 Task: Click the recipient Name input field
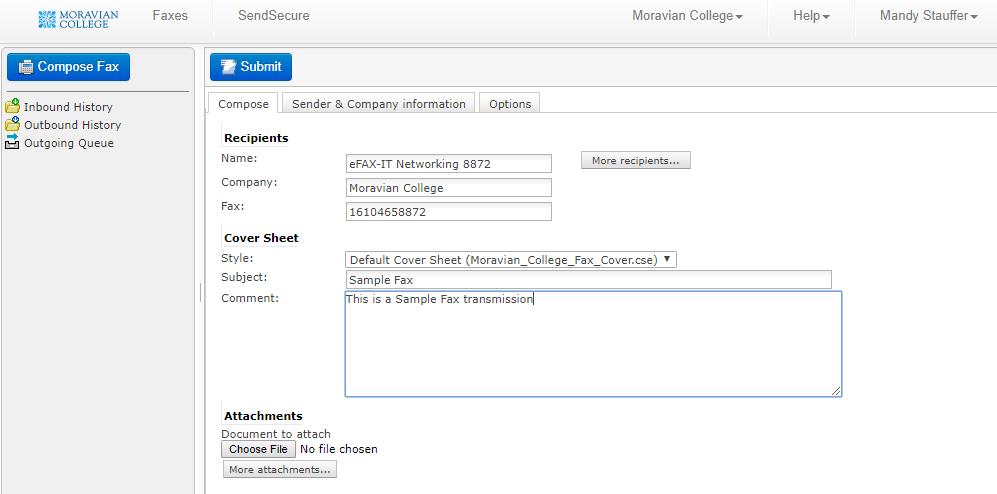coord(449,163)
